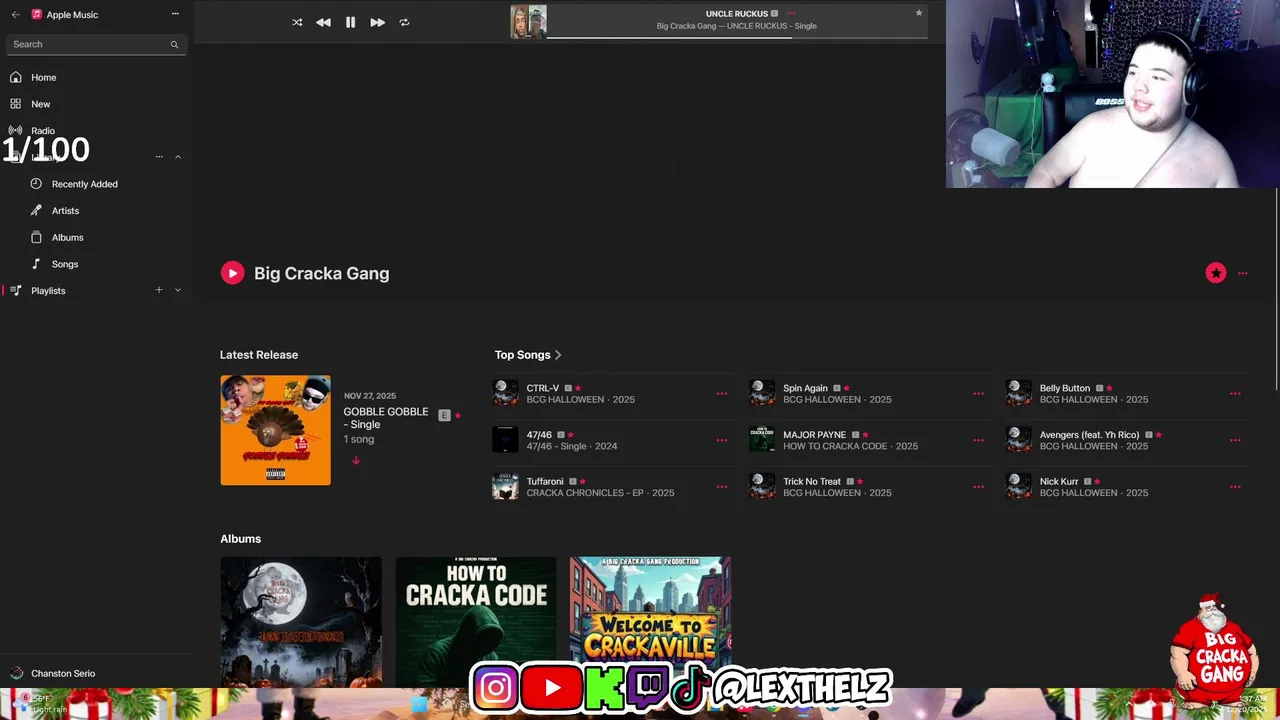
Task: Open the GOBBLE GOBBLE - Single title
Action: coord(386,418)
